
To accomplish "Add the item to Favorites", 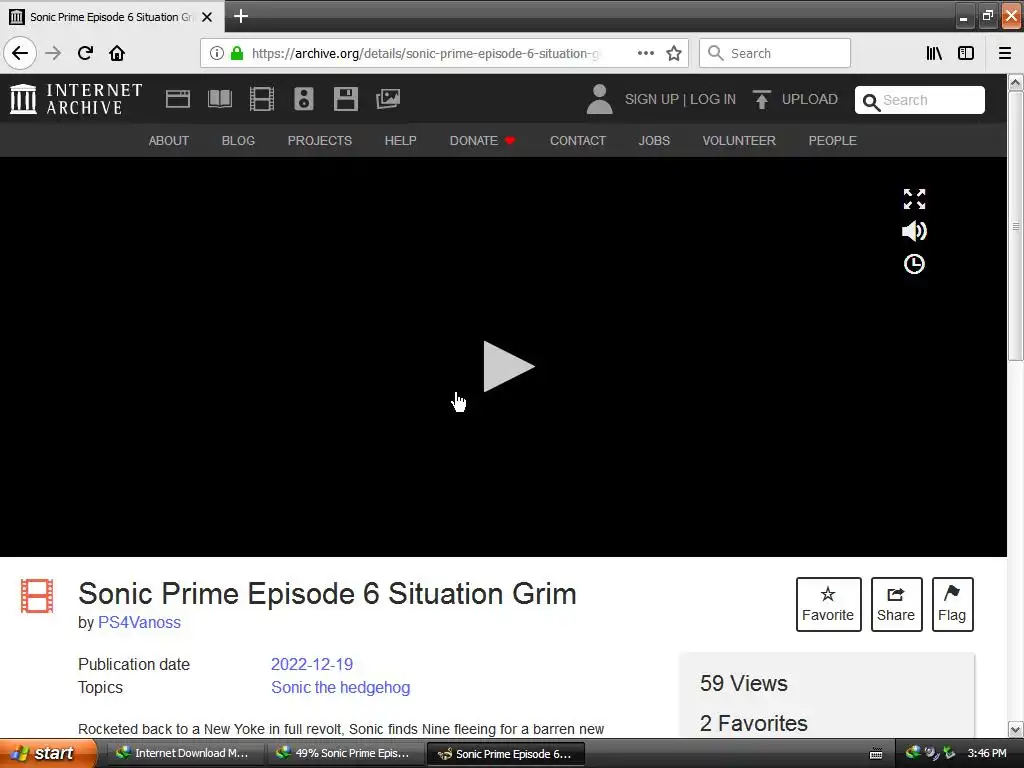I will click(828, 604).
